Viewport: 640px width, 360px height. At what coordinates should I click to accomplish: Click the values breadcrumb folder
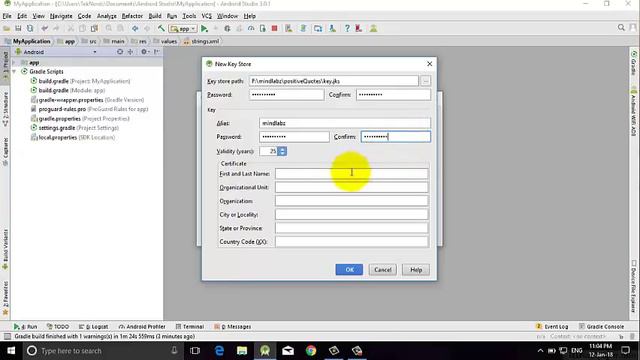coord(165,41)
